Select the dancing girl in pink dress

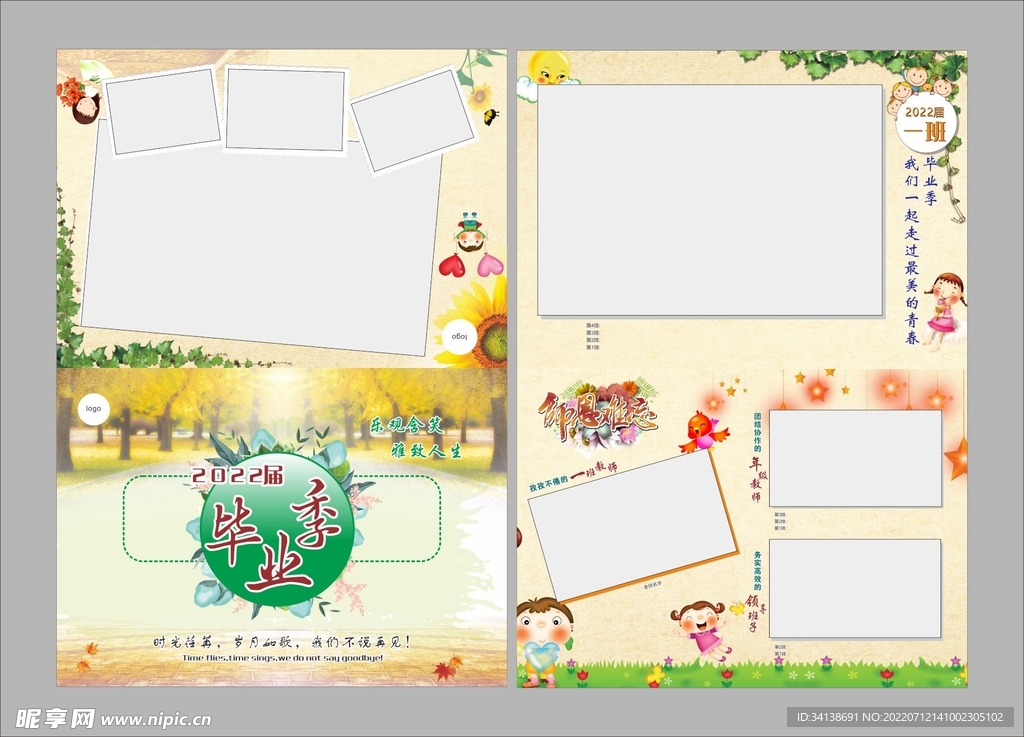pos(703,630)
